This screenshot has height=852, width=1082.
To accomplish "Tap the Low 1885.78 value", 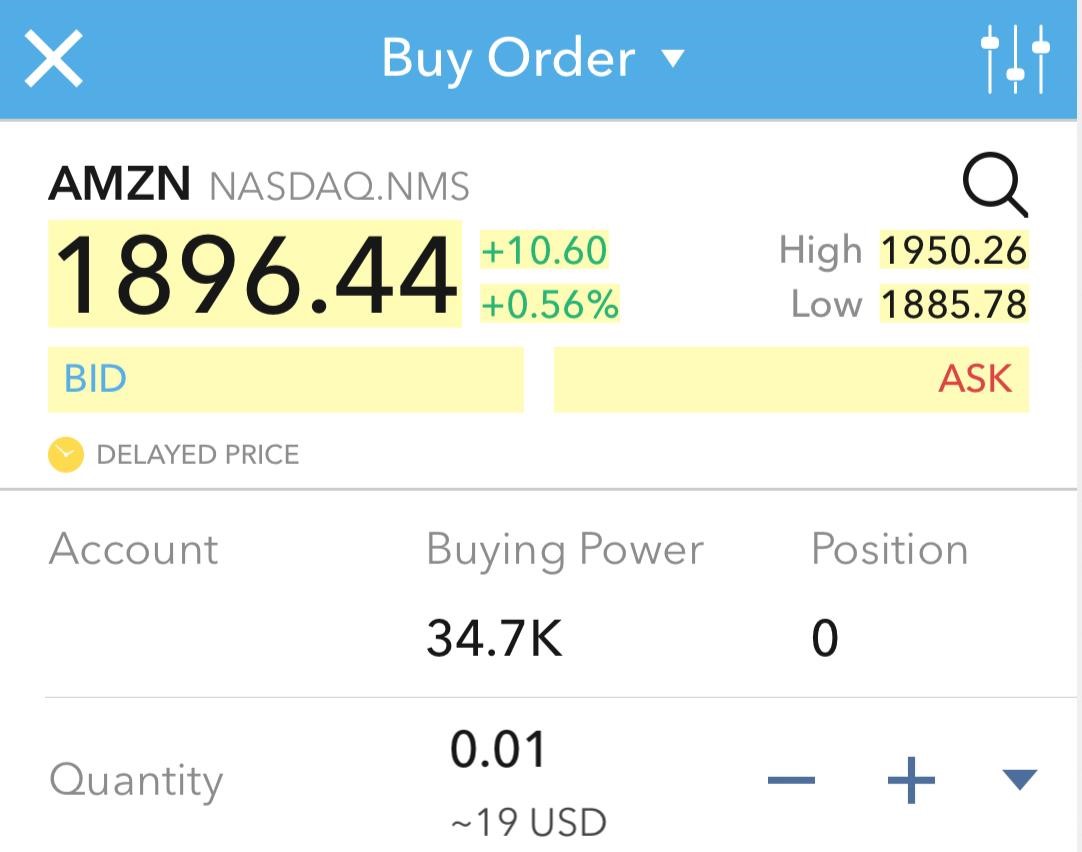I will coord(953,304).
